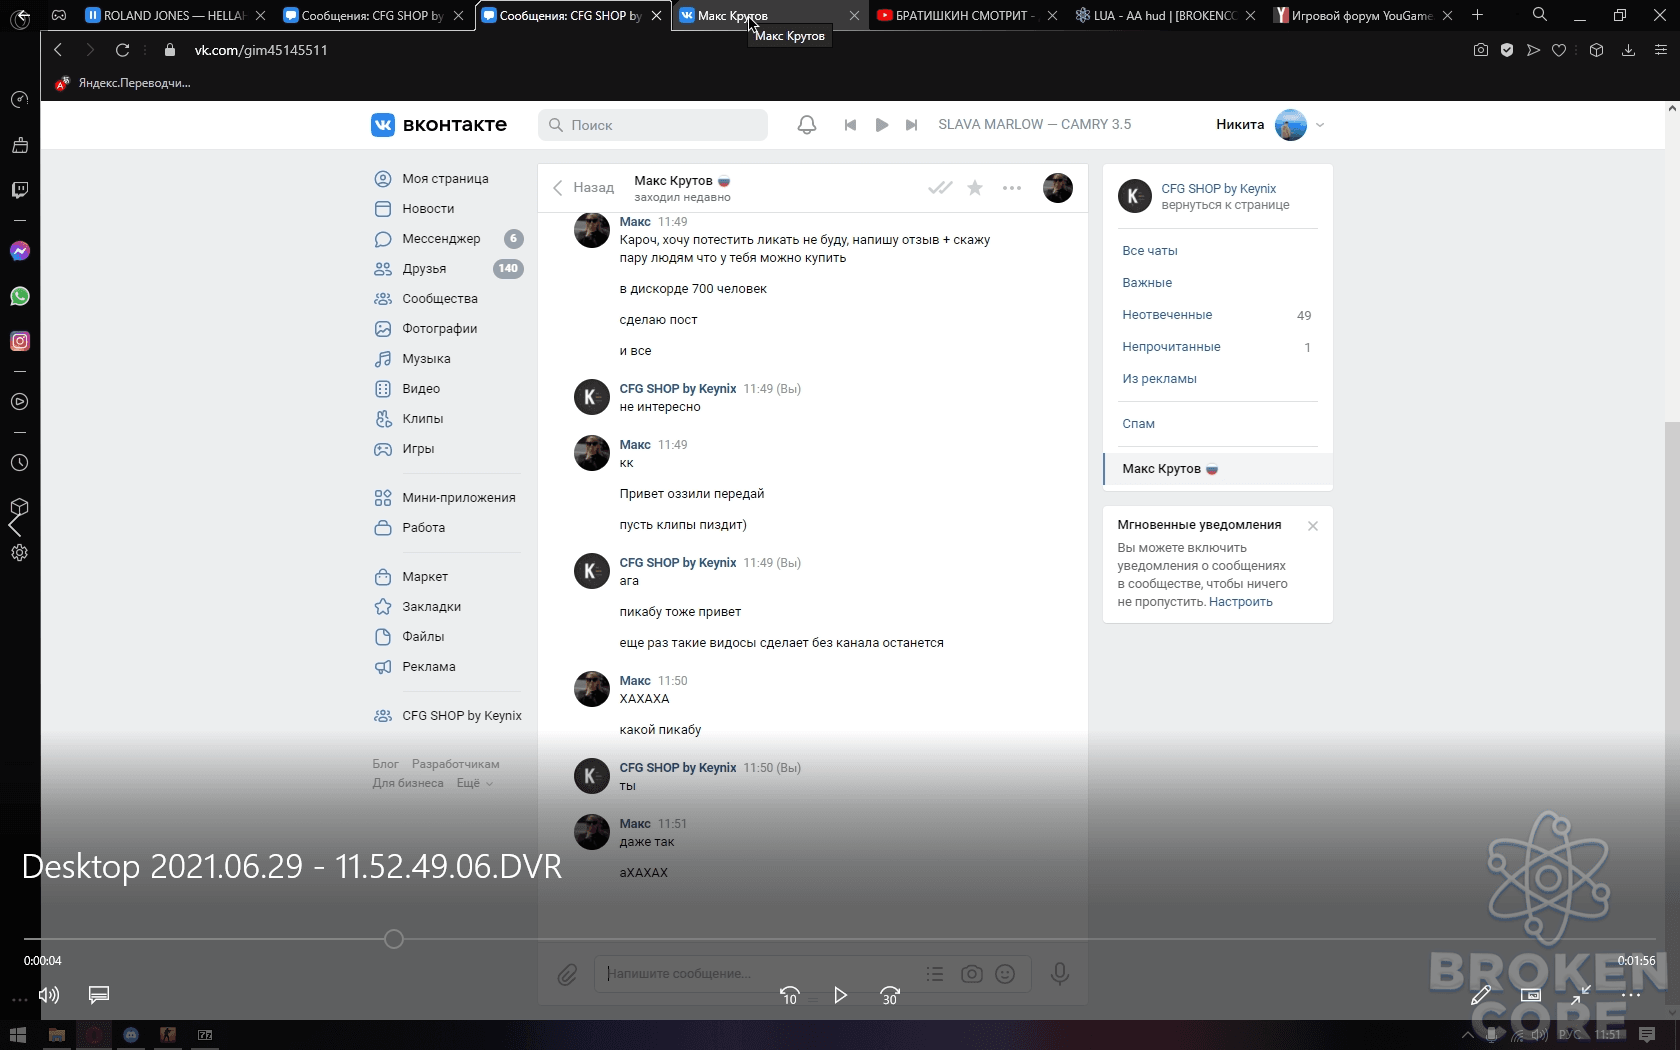
Task: Click the double-checkmark mark-answered icon
Action: point(940,188)
